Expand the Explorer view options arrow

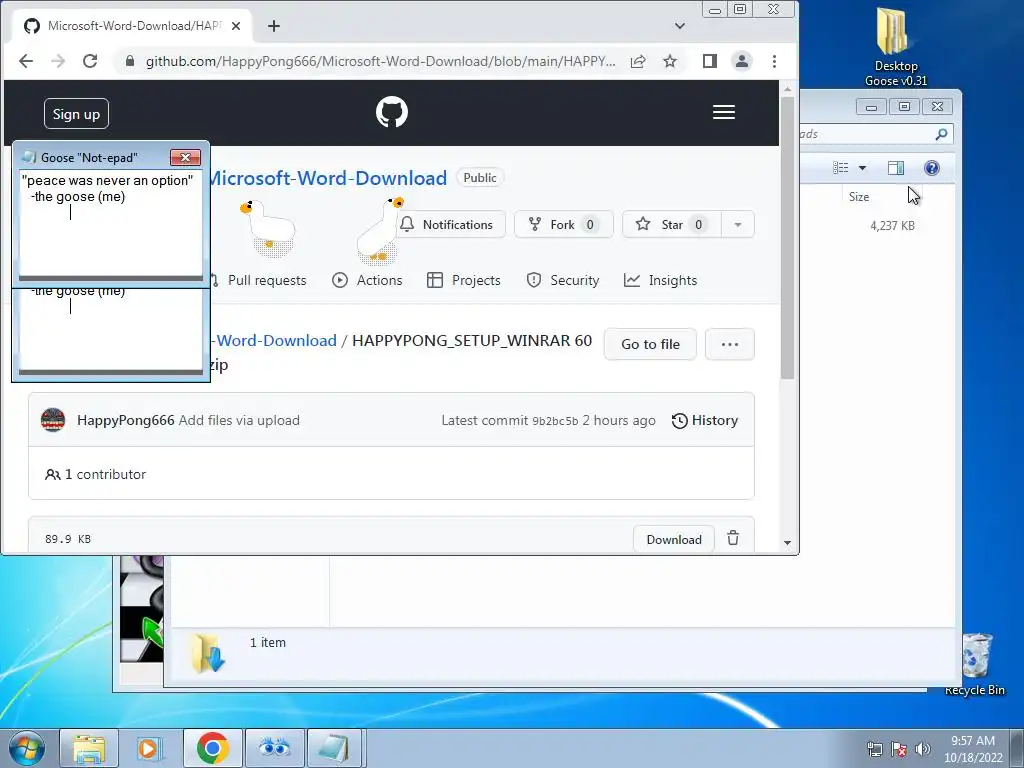click(863, 168)
